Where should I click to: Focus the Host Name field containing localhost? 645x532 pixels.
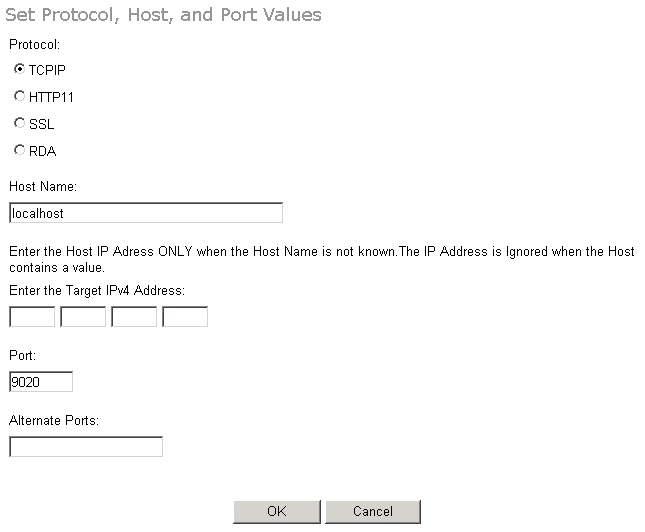[146, 213]
